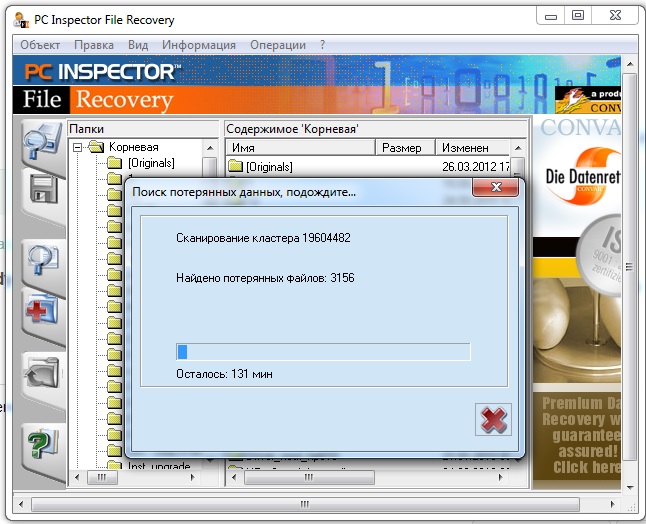The image size is (646, 524).
Task: Click Осталось: 131 мин text
Action: [225, 374]
